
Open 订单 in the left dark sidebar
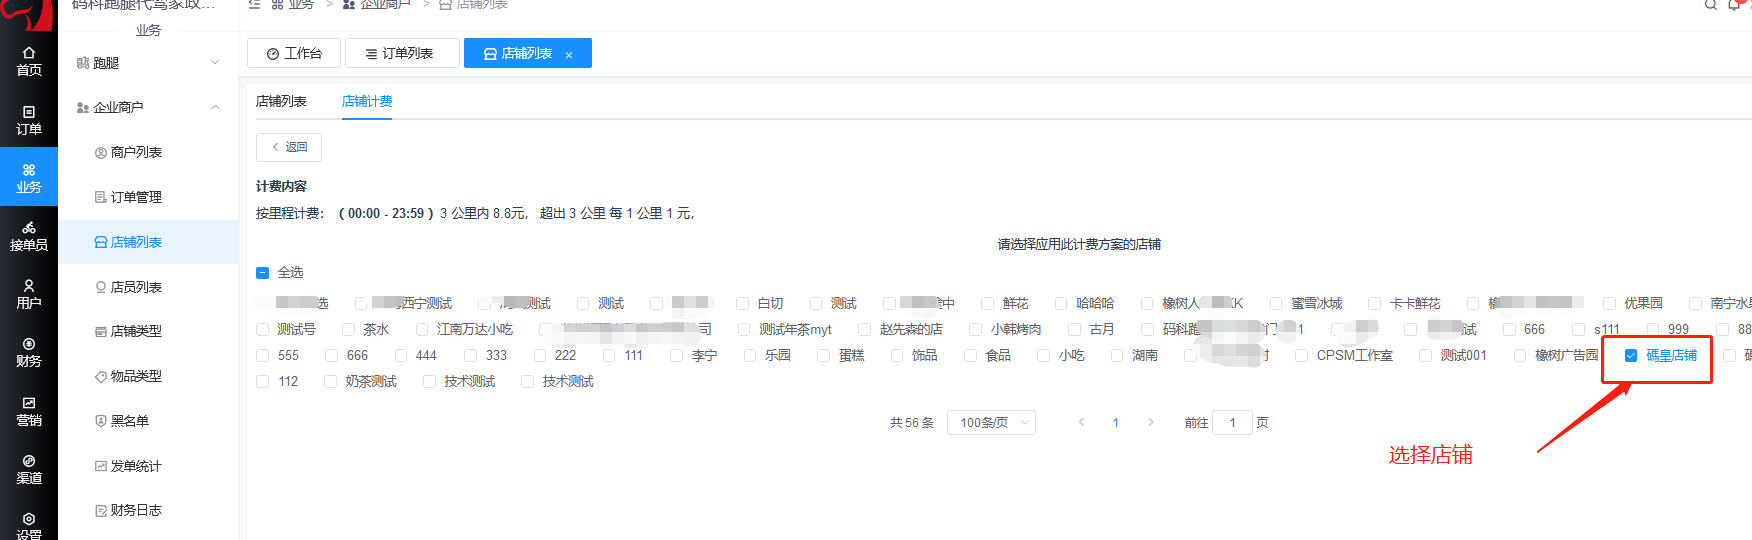tap(29, 120)
